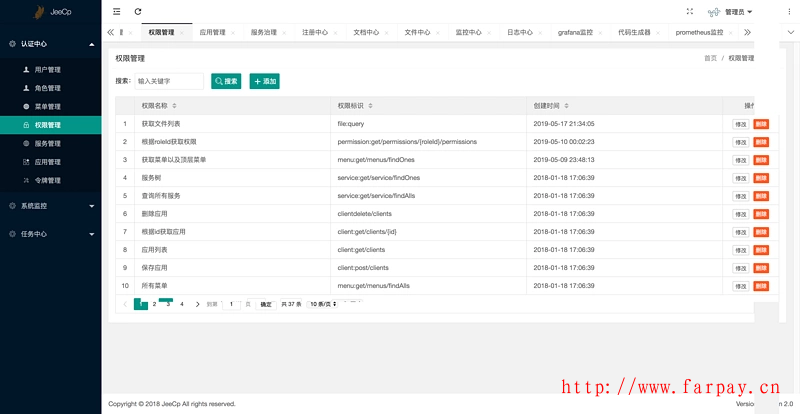Screen dimensions: 800x414
Task: Click the search keyword input field
Action: (x=167, y=81)
